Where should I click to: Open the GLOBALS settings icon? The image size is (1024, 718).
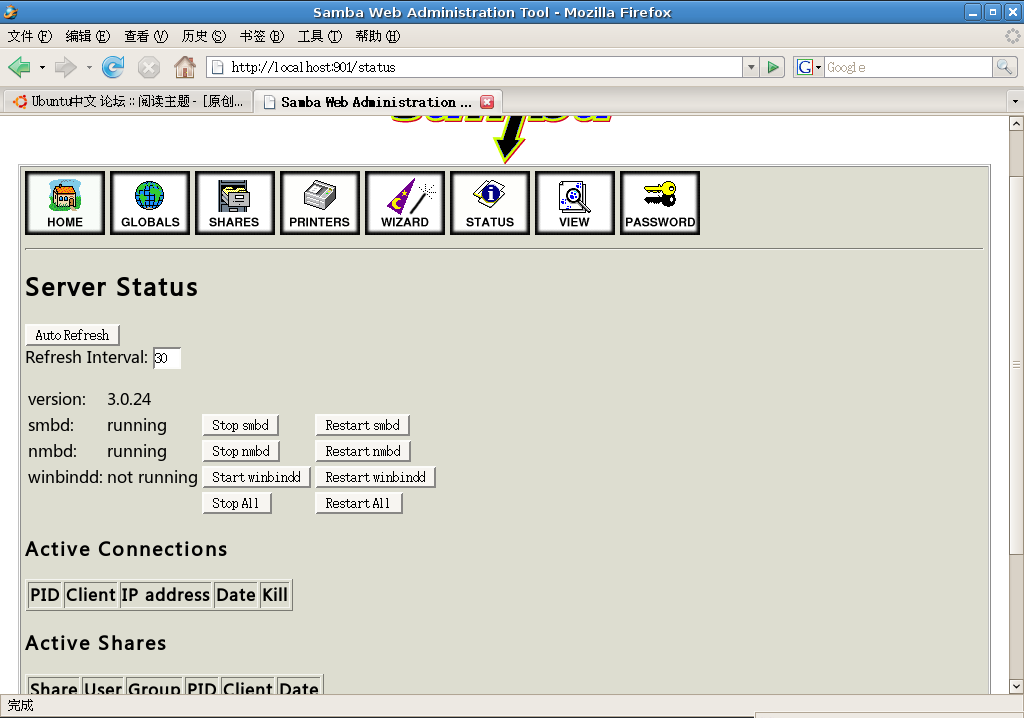click(150, 203)
